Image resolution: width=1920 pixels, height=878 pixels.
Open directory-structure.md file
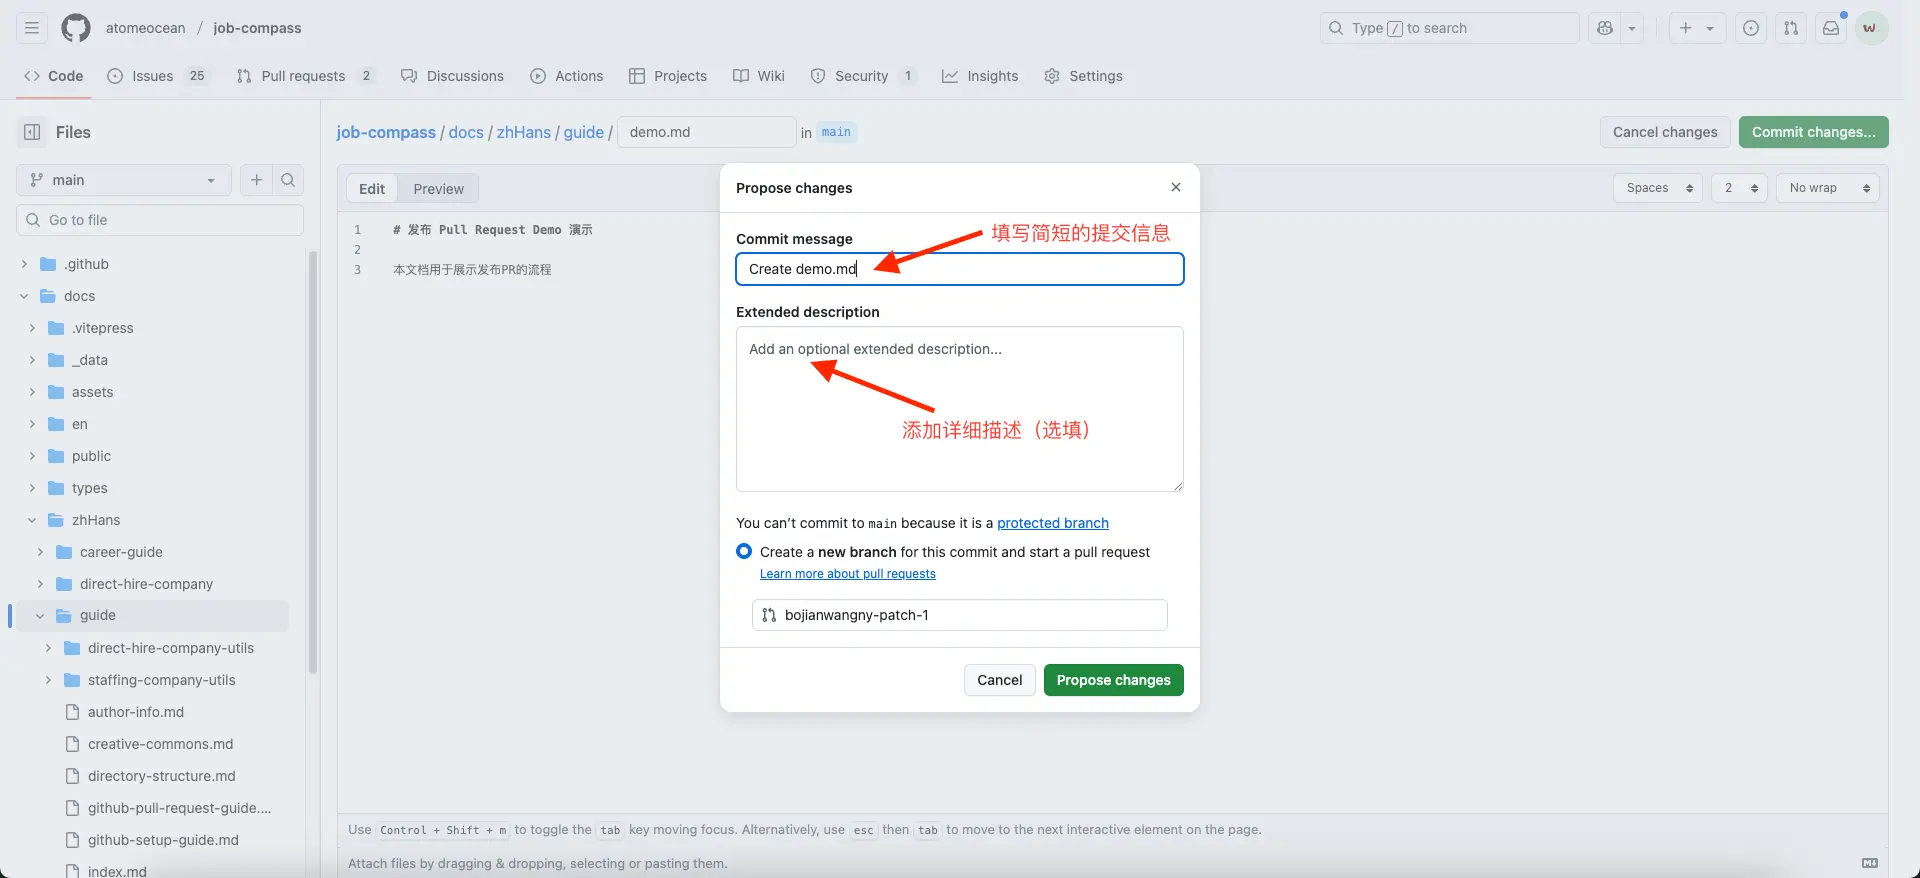click(162, 776)
